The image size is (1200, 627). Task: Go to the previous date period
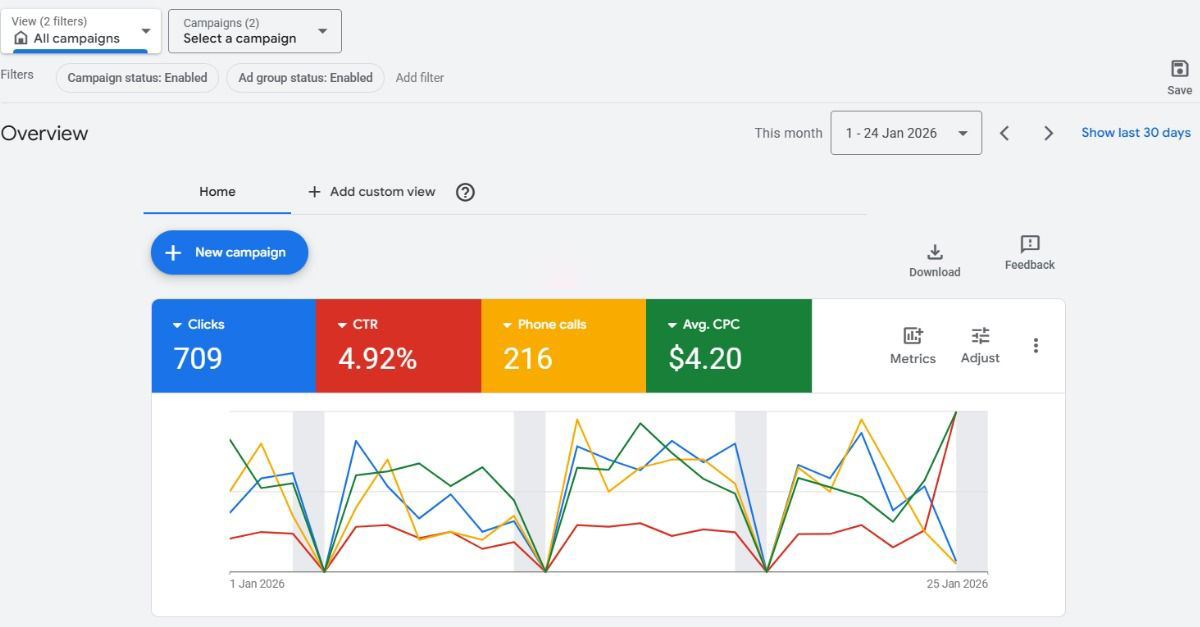click(x=1005, y=133)
